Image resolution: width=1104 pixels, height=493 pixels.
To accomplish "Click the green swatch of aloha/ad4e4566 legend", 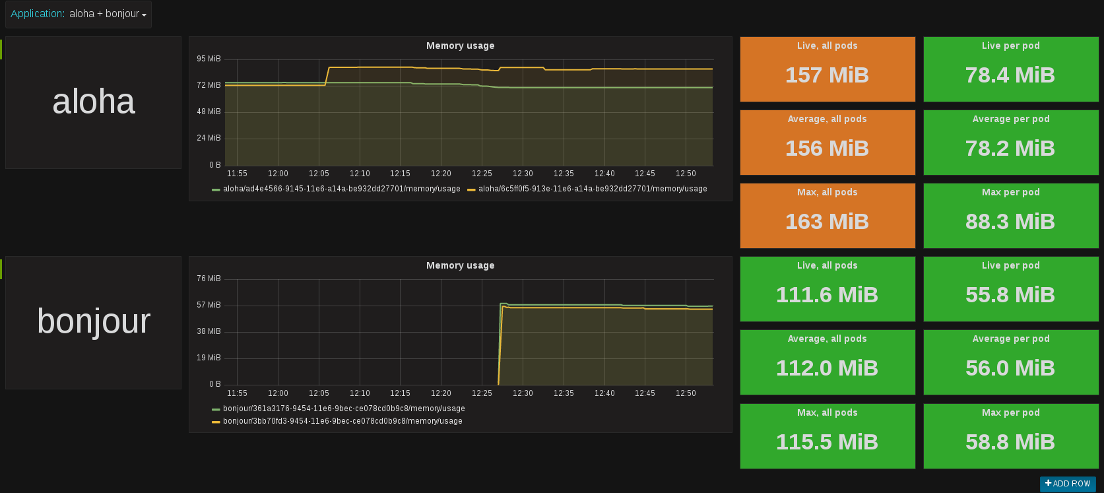I will tap(216, 189).
